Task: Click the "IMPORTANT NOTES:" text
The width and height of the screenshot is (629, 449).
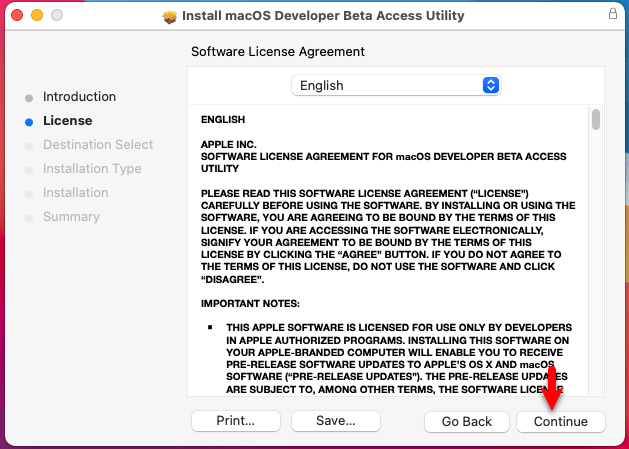Action: click(250, 303)
